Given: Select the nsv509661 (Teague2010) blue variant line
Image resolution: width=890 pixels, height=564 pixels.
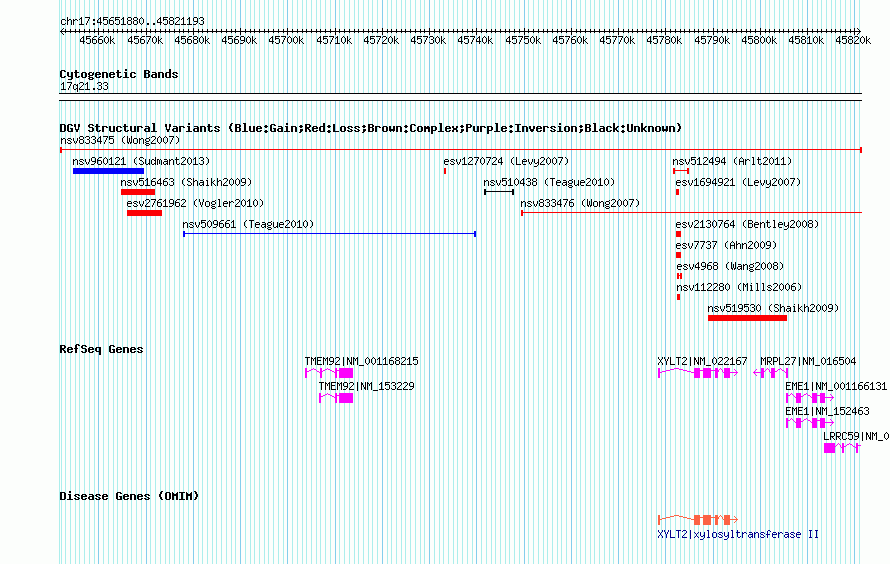Looking at the screenshot, I should (329, 234).
